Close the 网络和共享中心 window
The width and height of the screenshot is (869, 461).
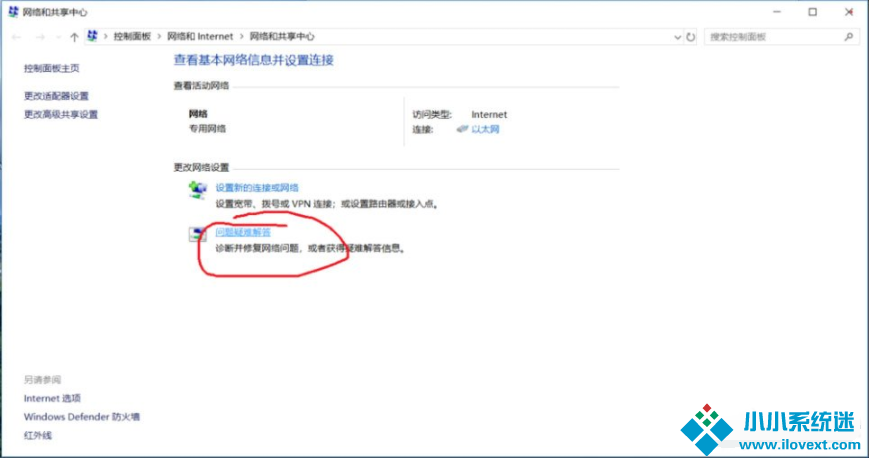pyautogui.click(x=848, y=12)
